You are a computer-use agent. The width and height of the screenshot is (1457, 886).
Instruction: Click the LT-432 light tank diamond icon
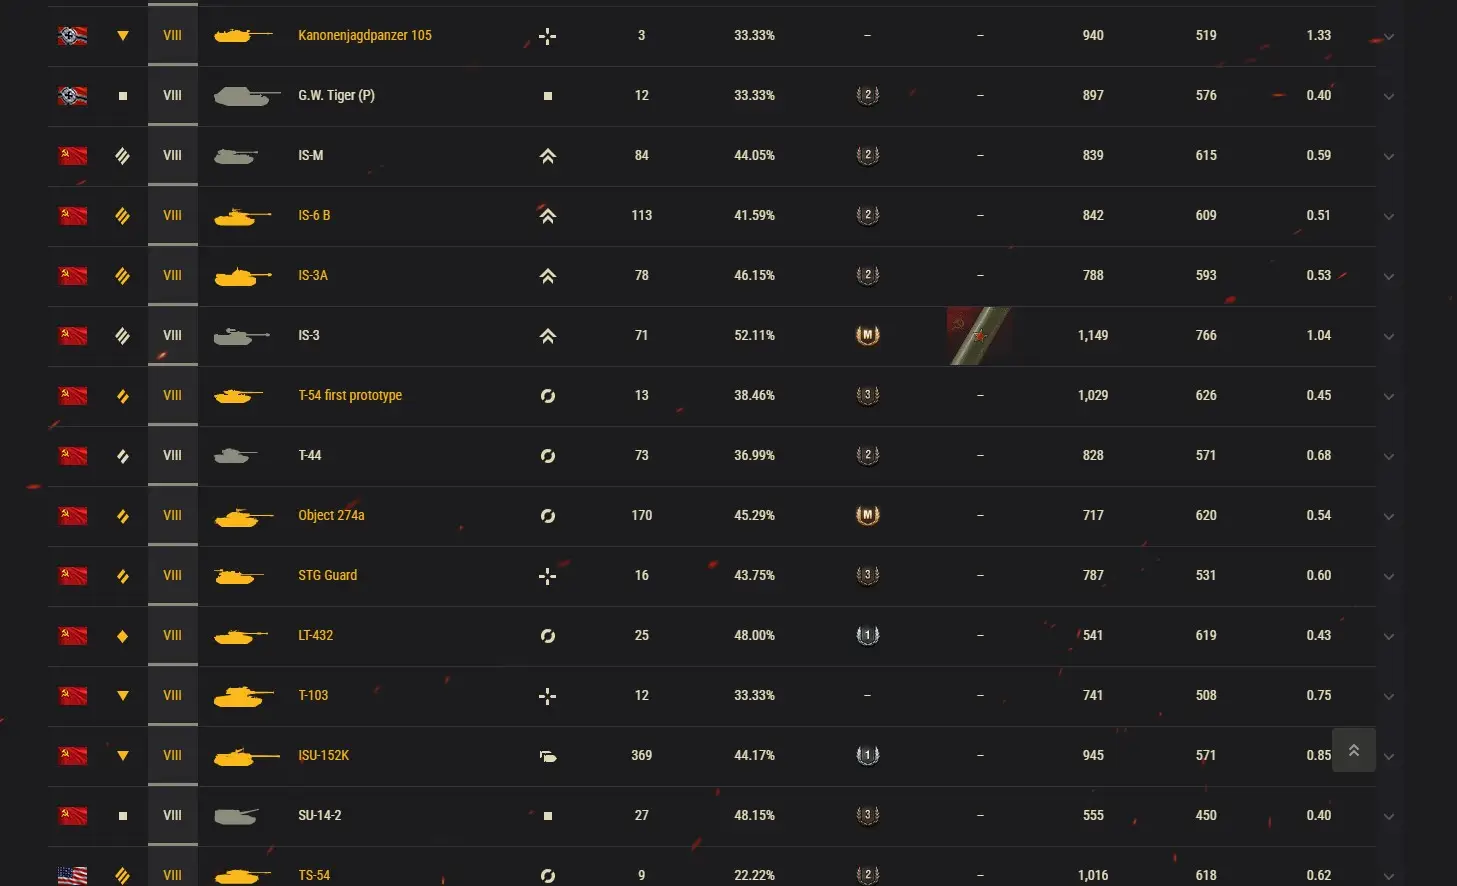(123, 636)
